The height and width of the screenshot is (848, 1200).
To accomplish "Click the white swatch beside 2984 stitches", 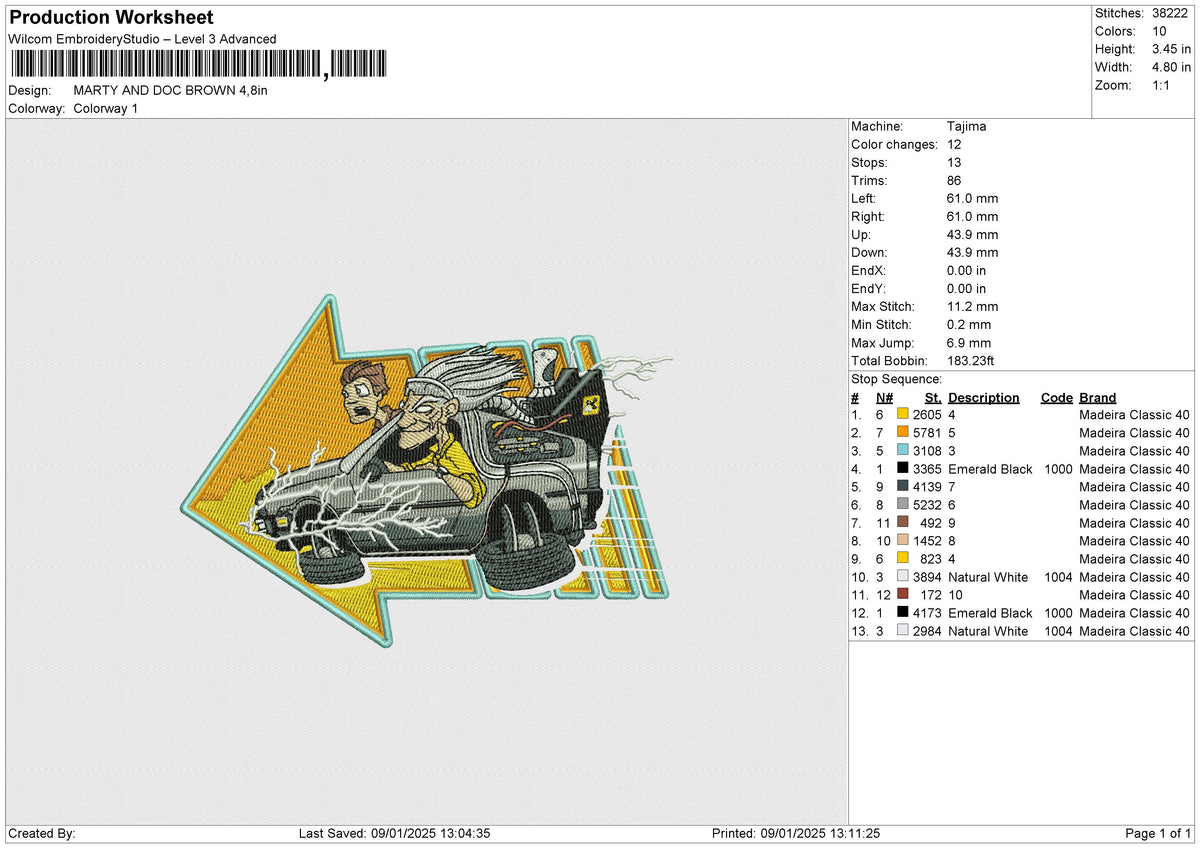I will coord(903,631).
